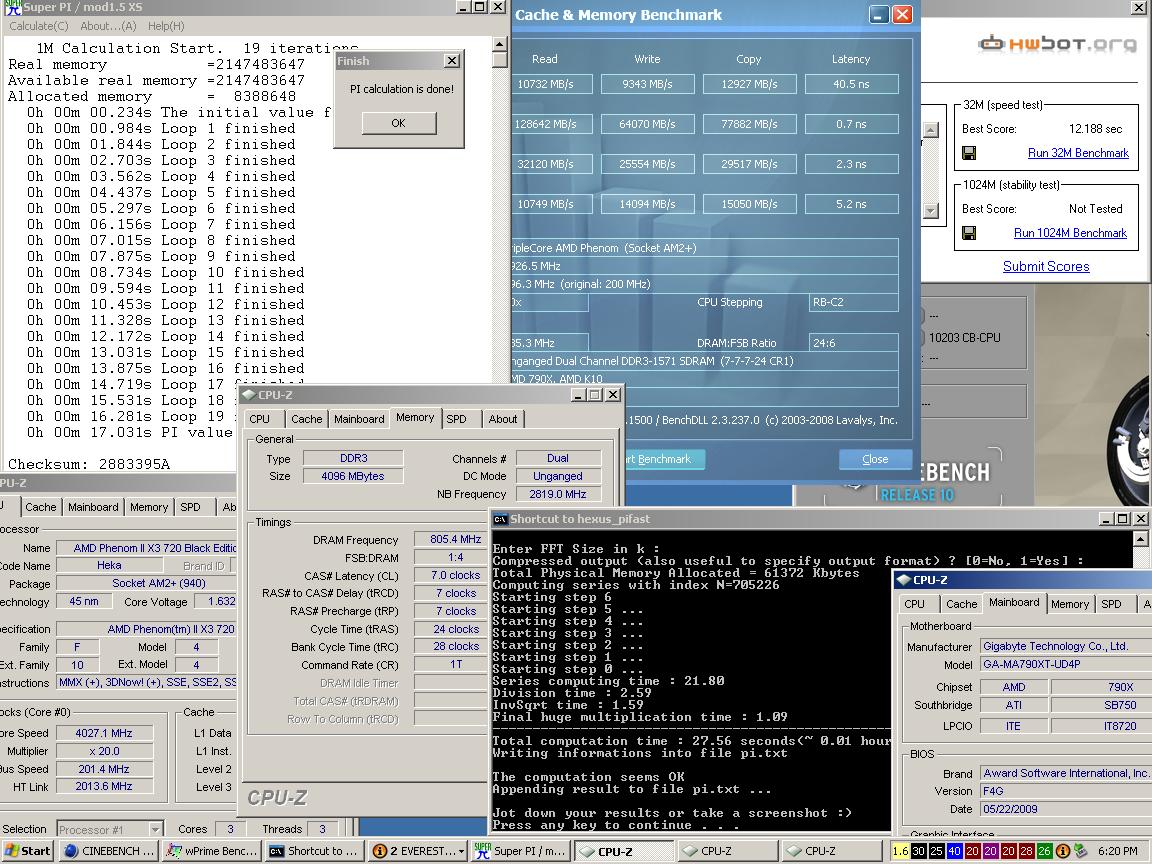
Task: Click the Start button on the taskbar
Action: tap(27, 851)
